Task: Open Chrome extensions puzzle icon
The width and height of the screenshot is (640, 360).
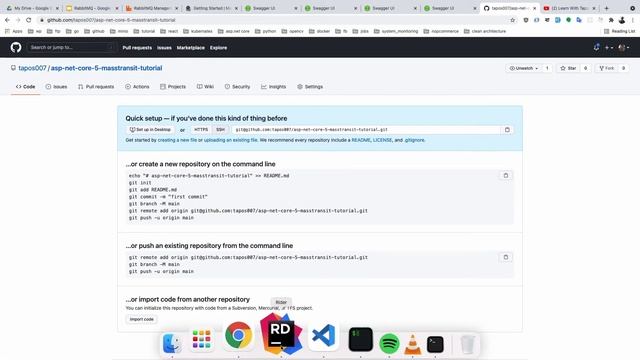Action: (611, 20)
